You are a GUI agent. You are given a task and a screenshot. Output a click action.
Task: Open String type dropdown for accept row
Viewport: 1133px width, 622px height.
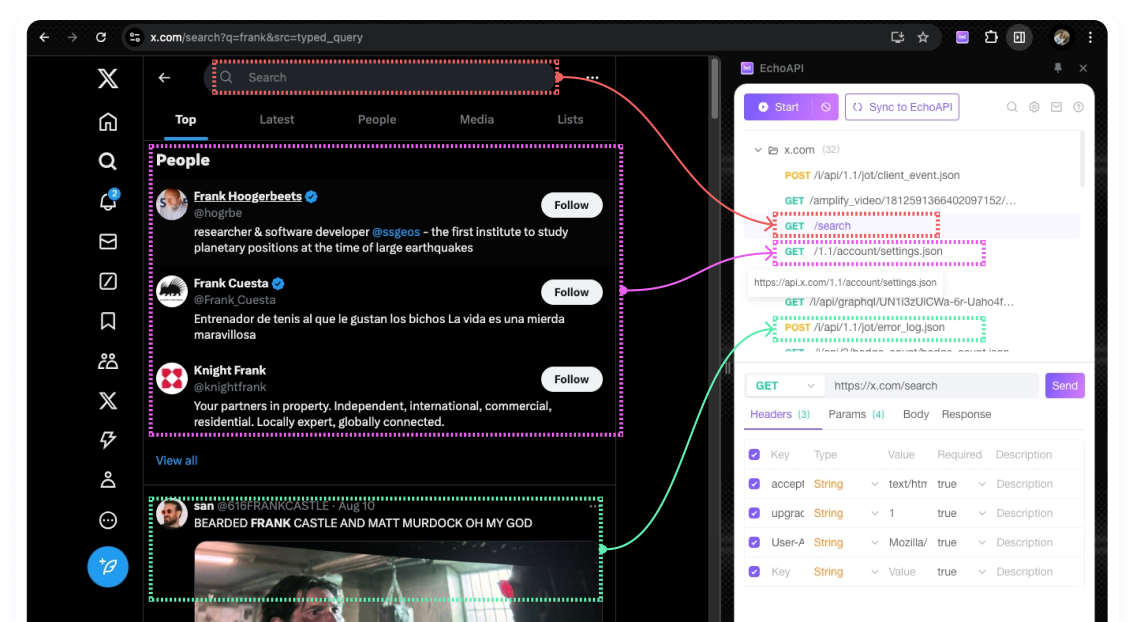(845, 484)
